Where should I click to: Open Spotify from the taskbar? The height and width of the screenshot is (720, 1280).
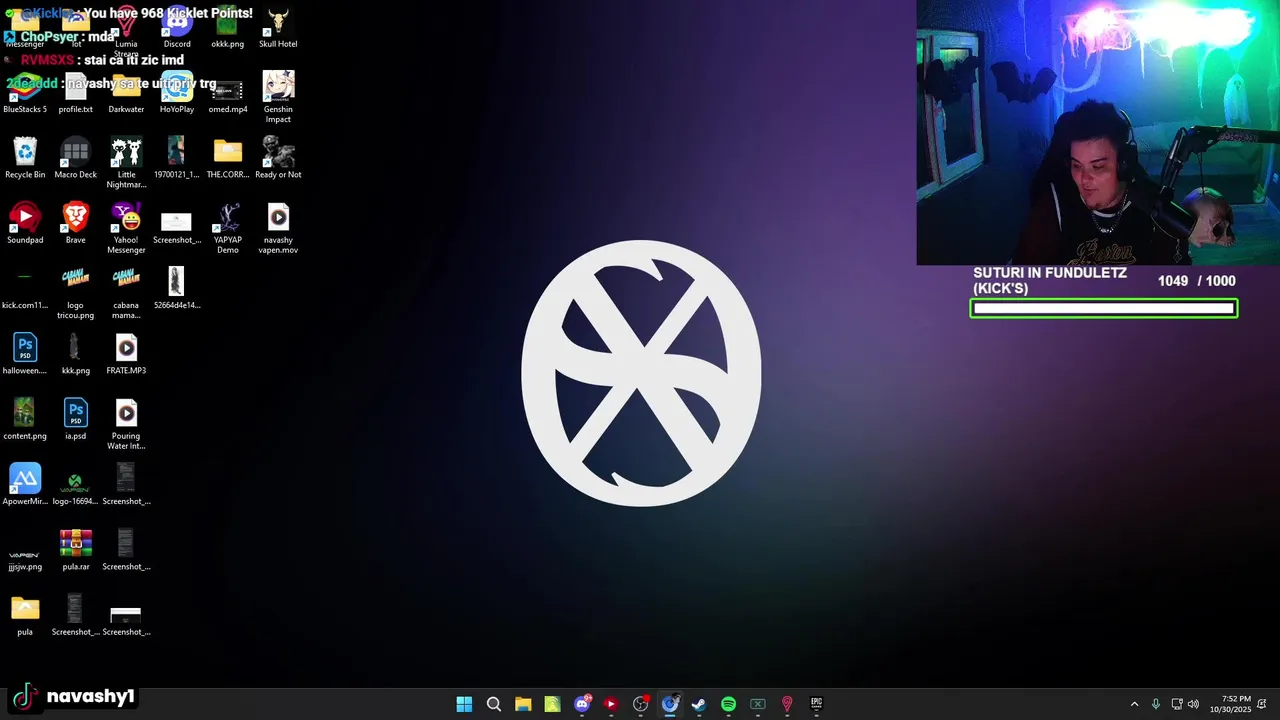[728, 704]
